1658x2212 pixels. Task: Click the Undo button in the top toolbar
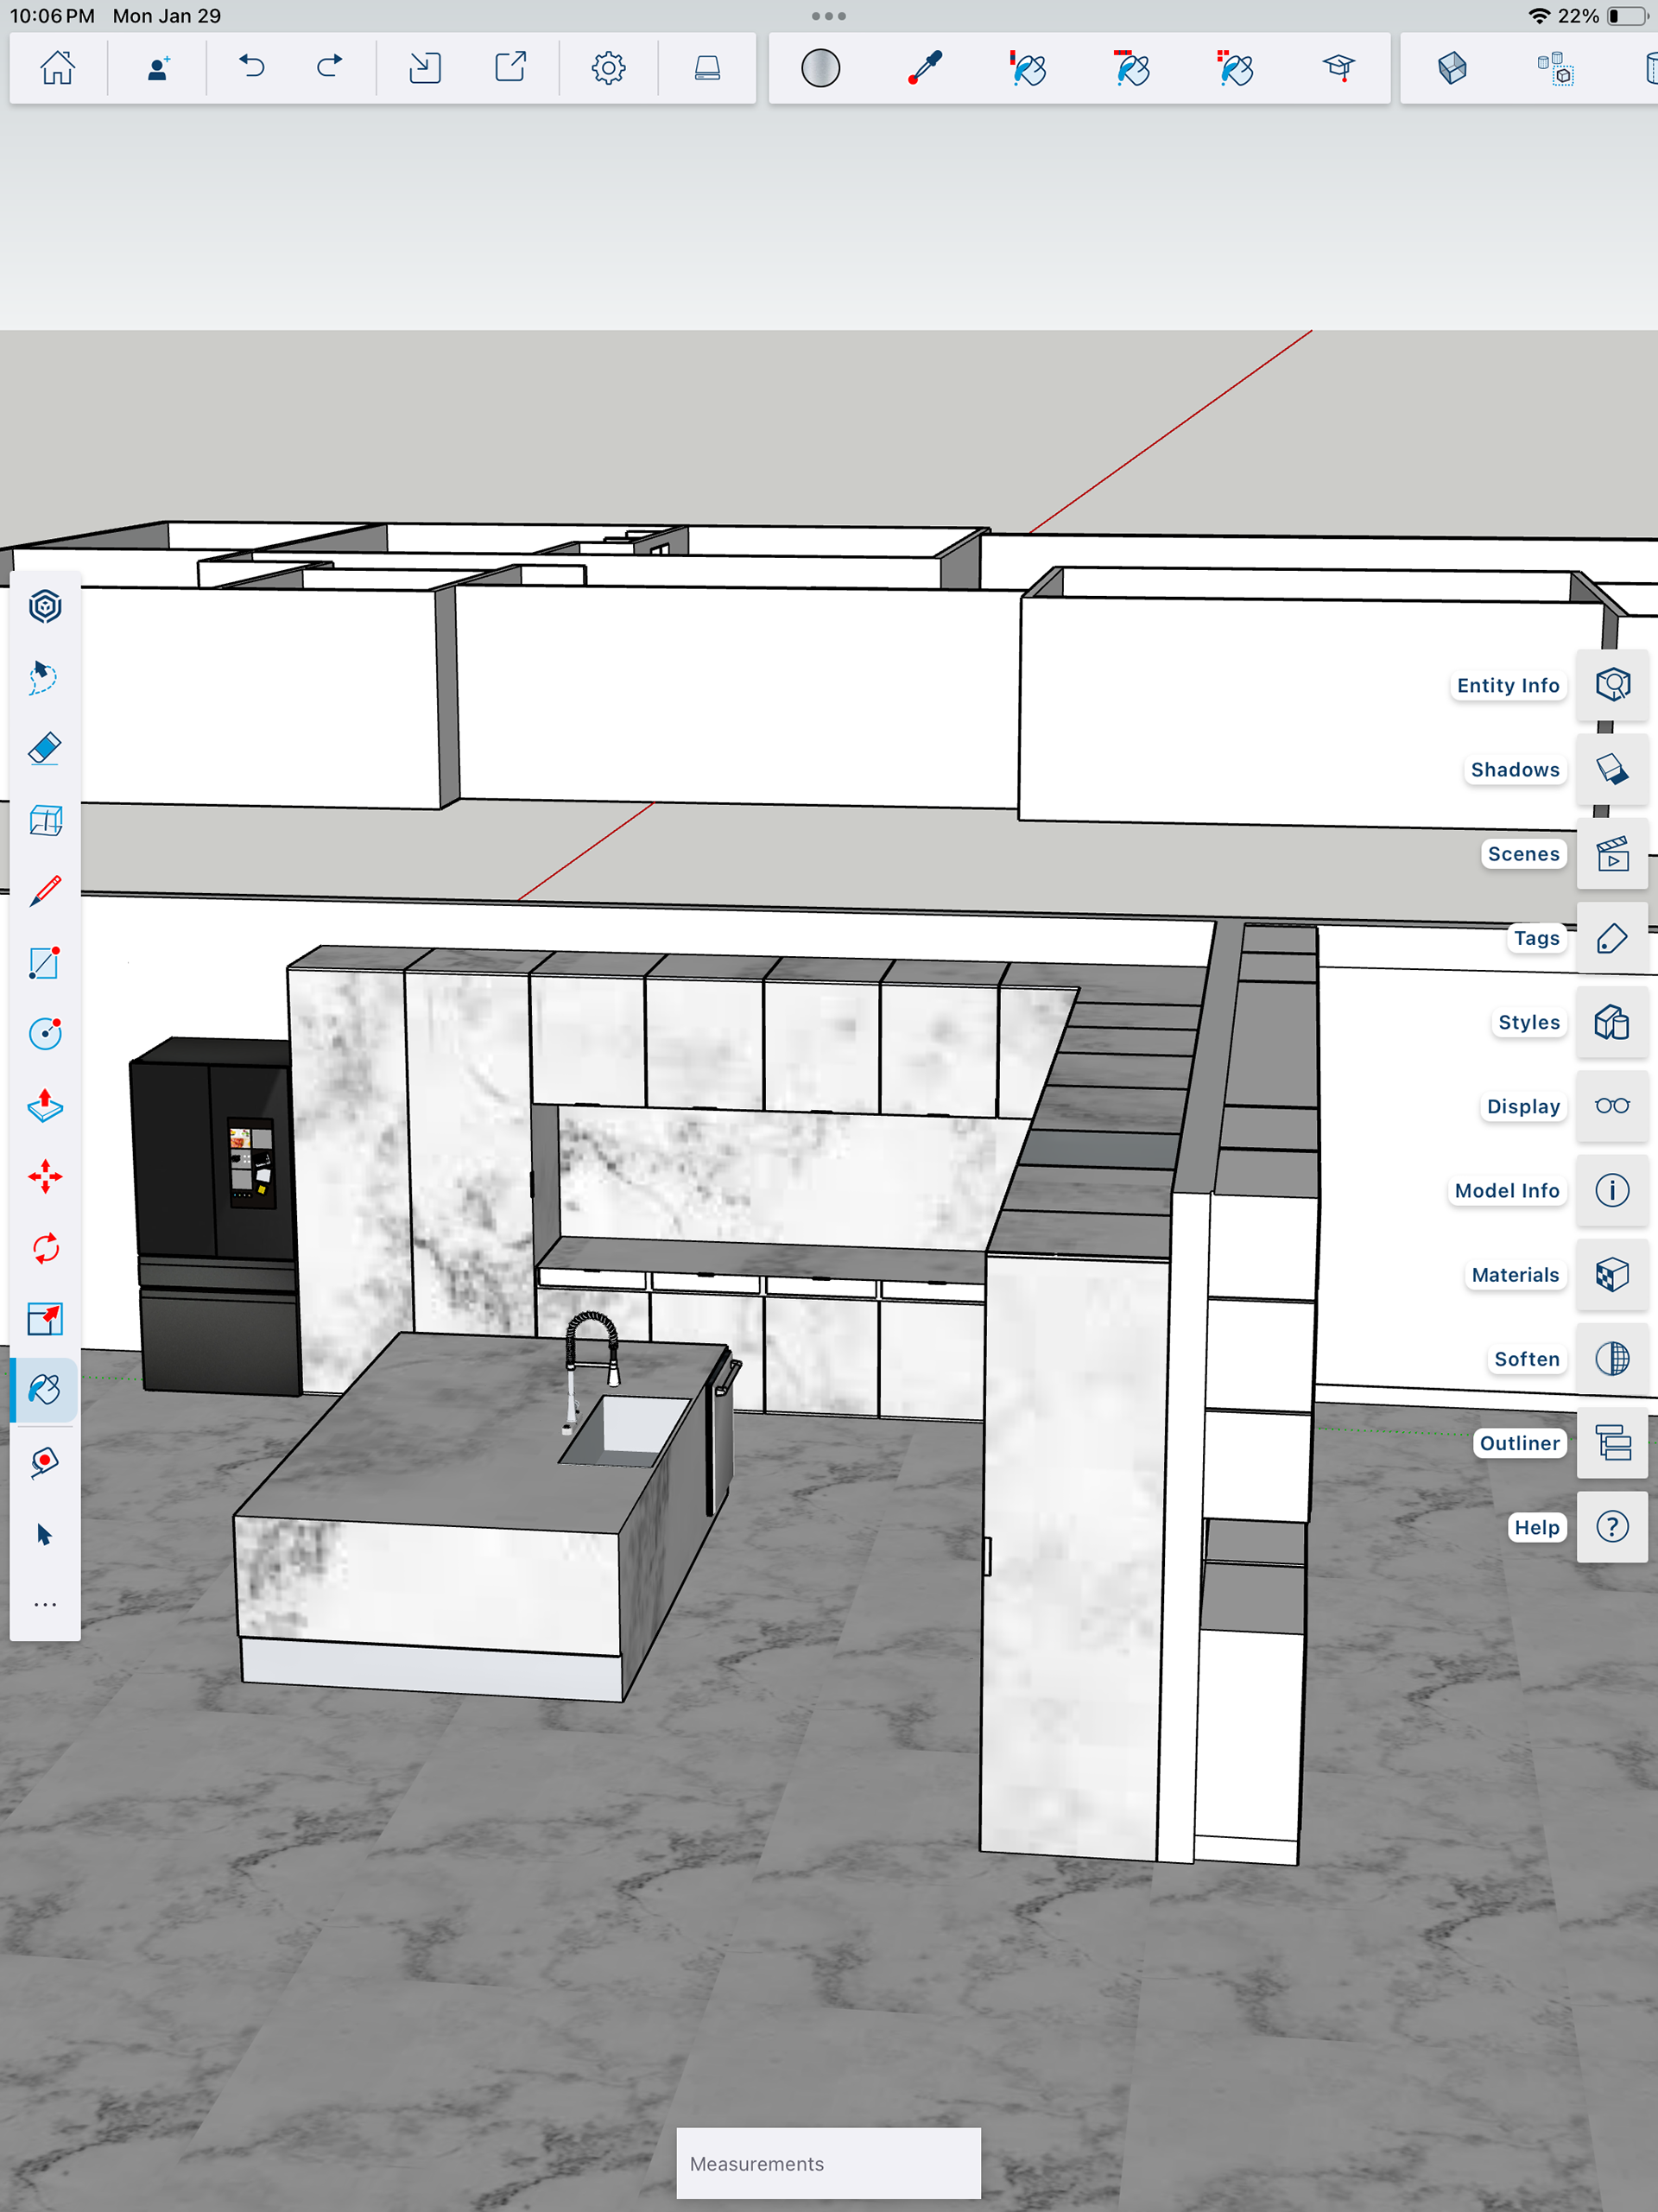[x=252, y=67]
